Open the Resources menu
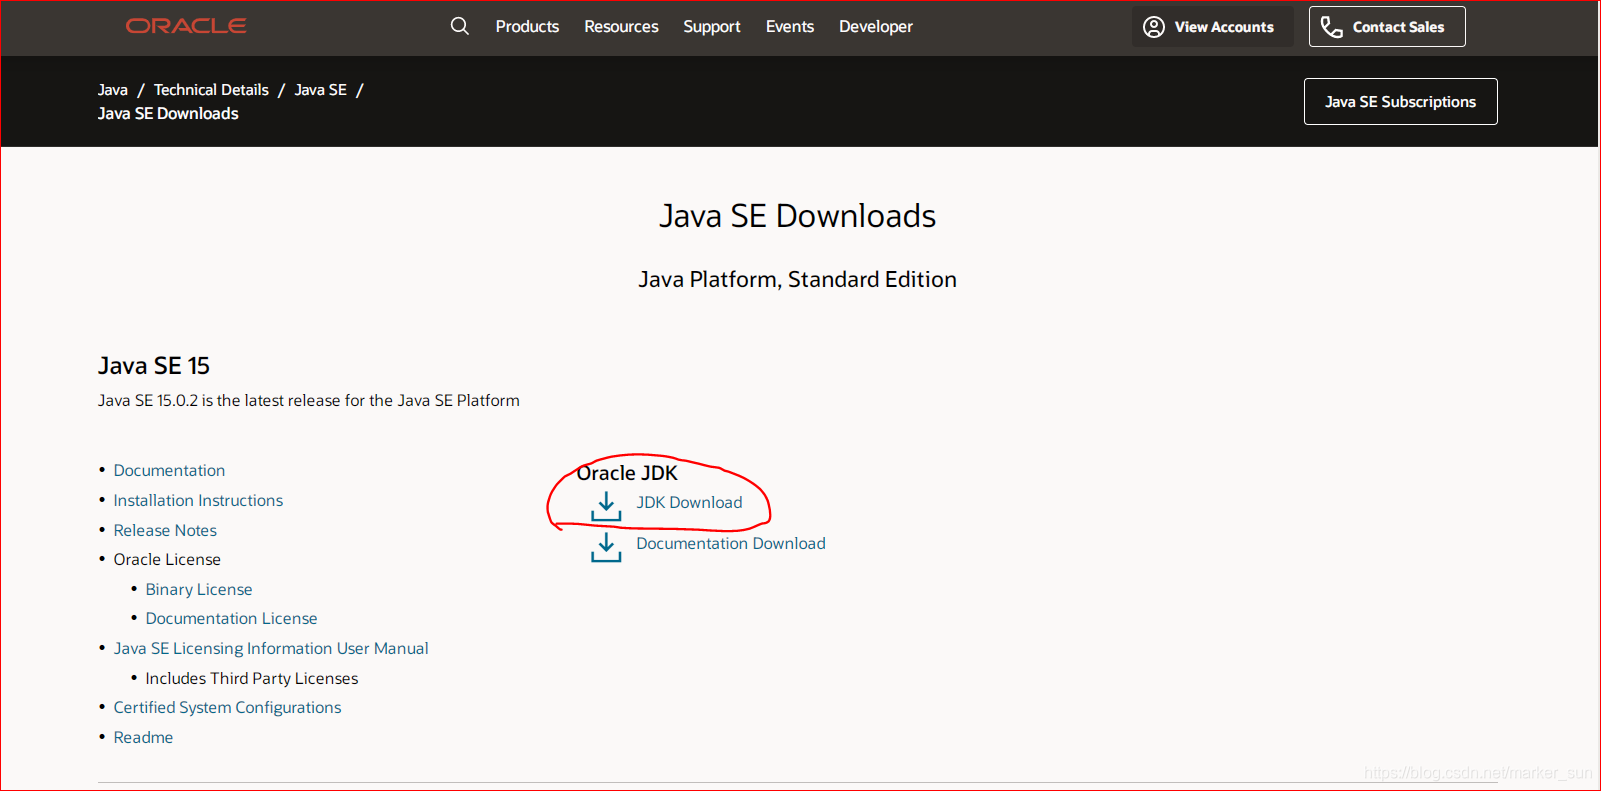 coord(621,27)
